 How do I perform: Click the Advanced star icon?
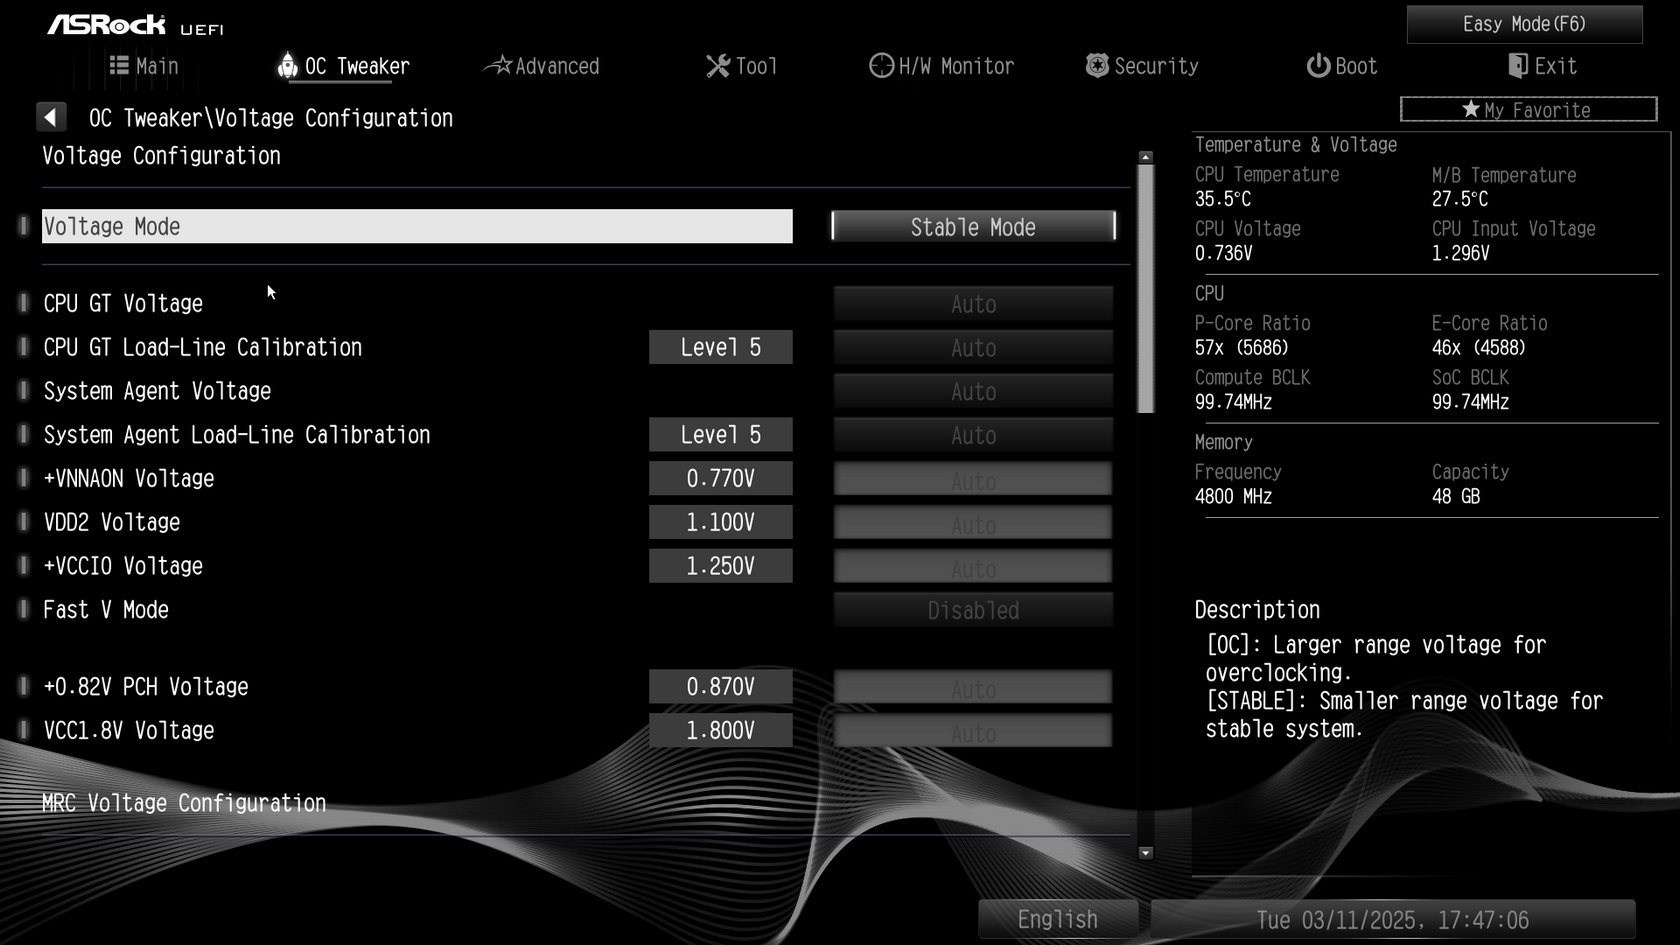click(x=498, y=65)
